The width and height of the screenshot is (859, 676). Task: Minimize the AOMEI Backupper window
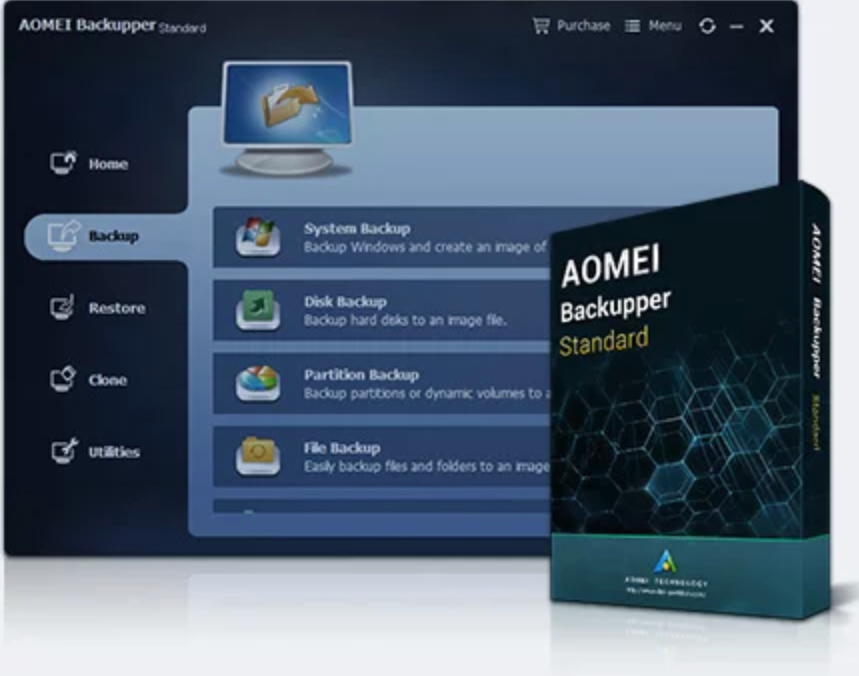(x=737, y=26)
